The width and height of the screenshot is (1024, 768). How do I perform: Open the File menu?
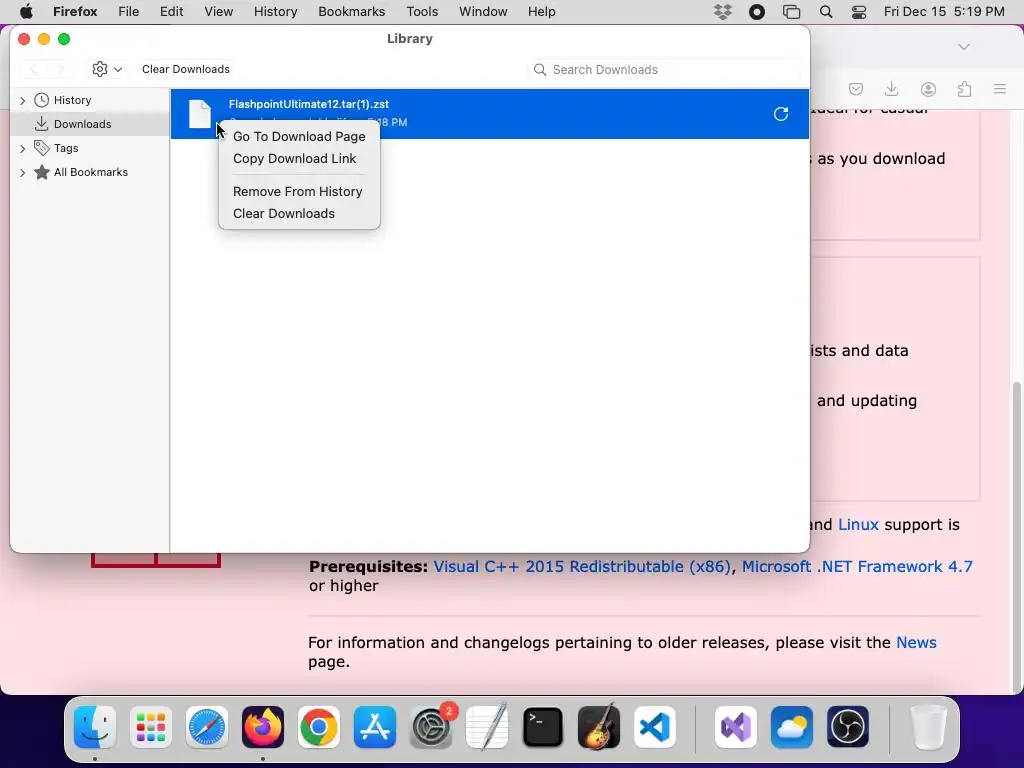click(x=129, y=12)
